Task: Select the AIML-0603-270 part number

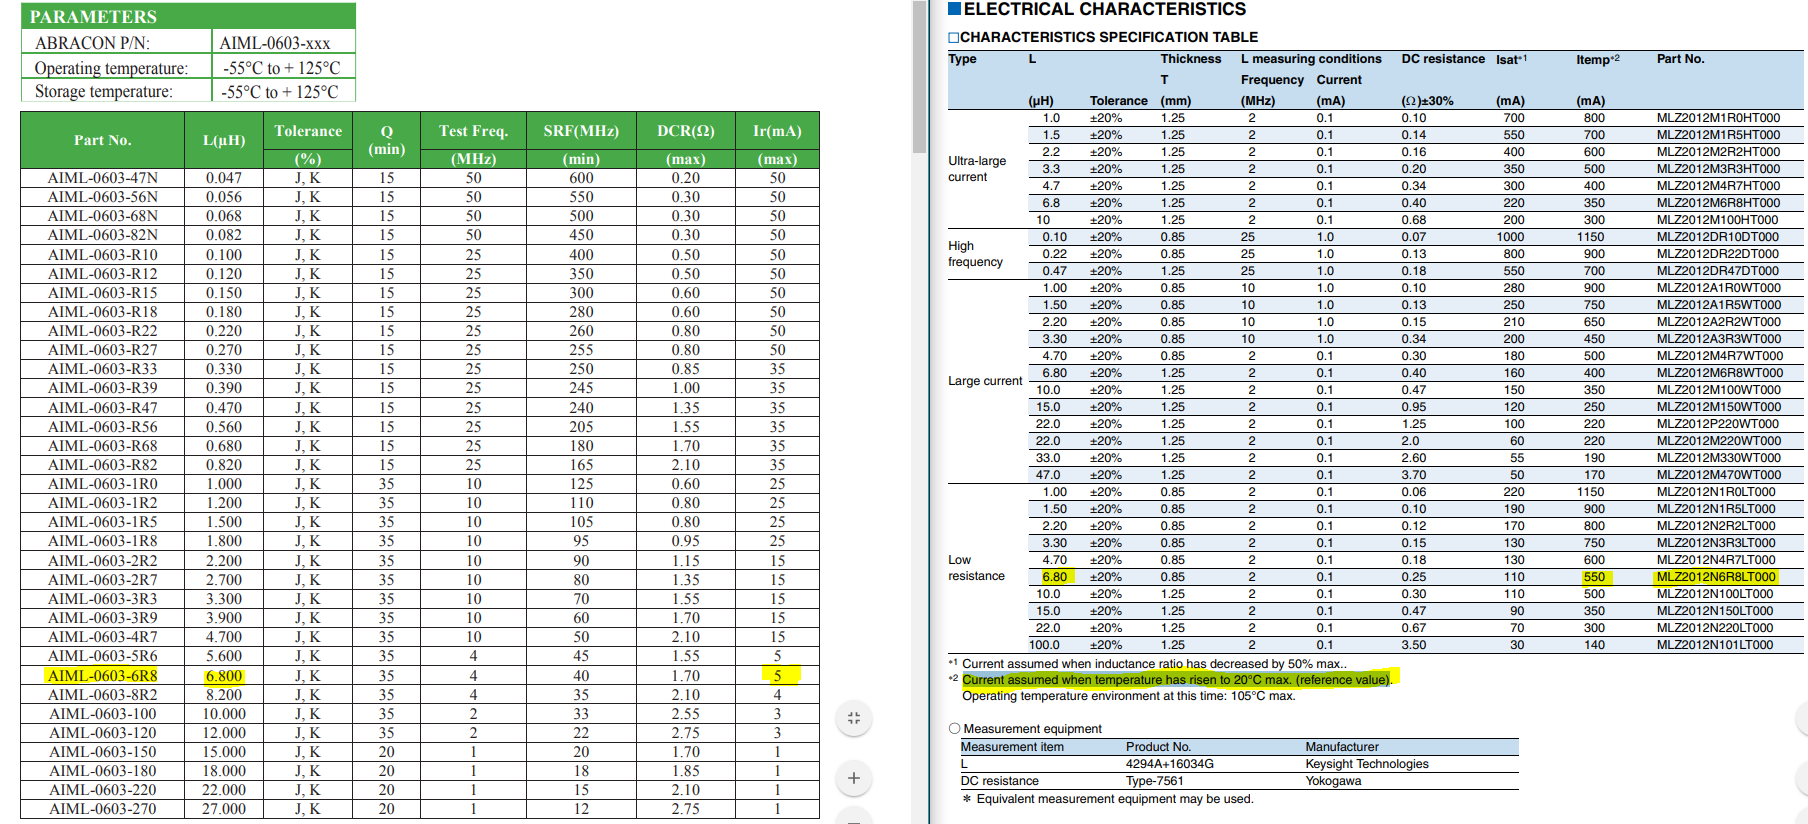Action: (102, 809)
